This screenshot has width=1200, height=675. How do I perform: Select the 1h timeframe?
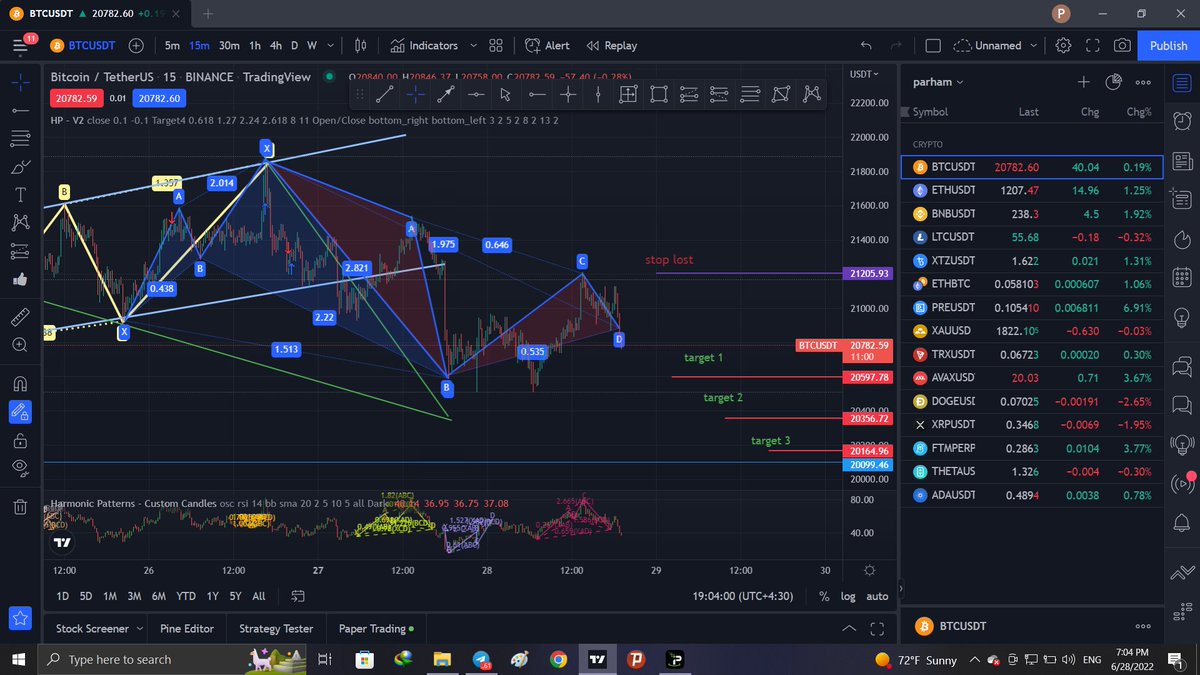(x=255, y=45)
